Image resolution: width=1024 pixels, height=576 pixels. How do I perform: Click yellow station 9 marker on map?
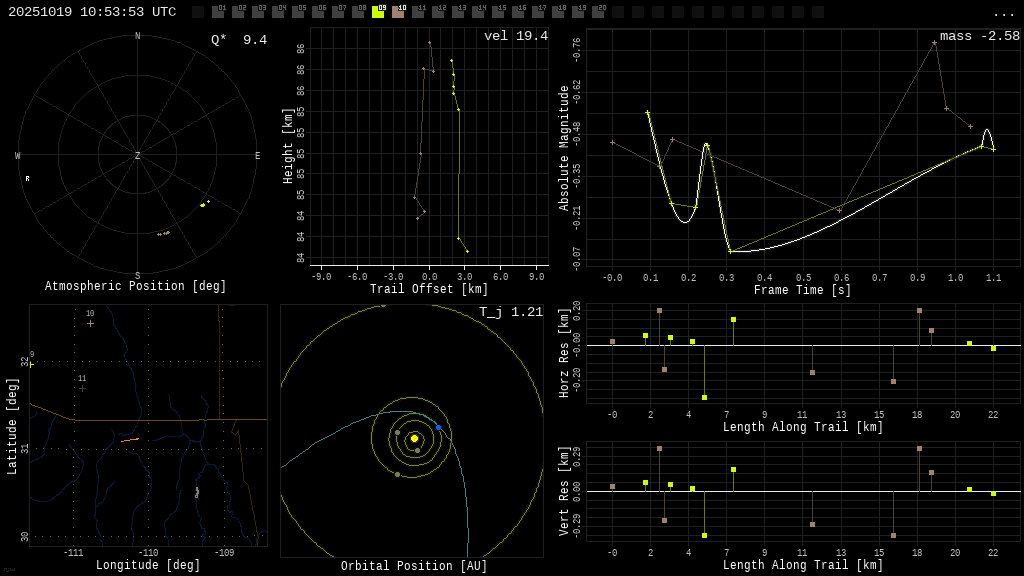click(31, 364)
